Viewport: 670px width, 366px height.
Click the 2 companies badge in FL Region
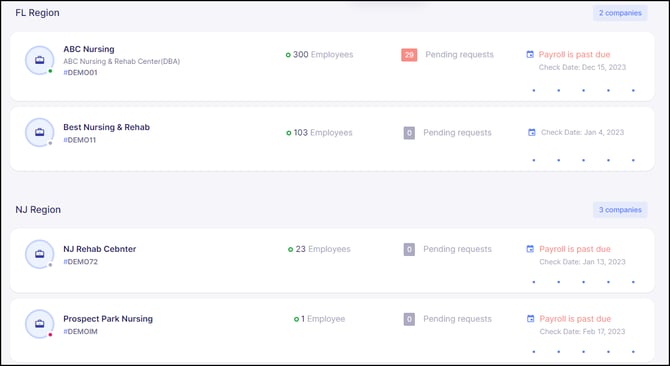click(x=620, y=13)
